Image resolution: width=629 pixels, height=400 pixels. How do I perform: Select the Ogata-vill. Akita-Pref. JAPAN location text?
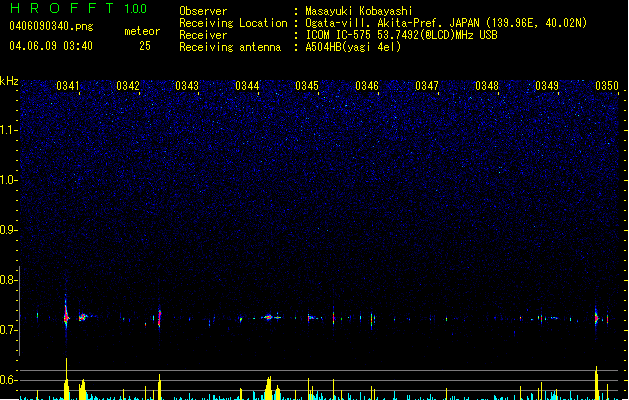[446, 23]
